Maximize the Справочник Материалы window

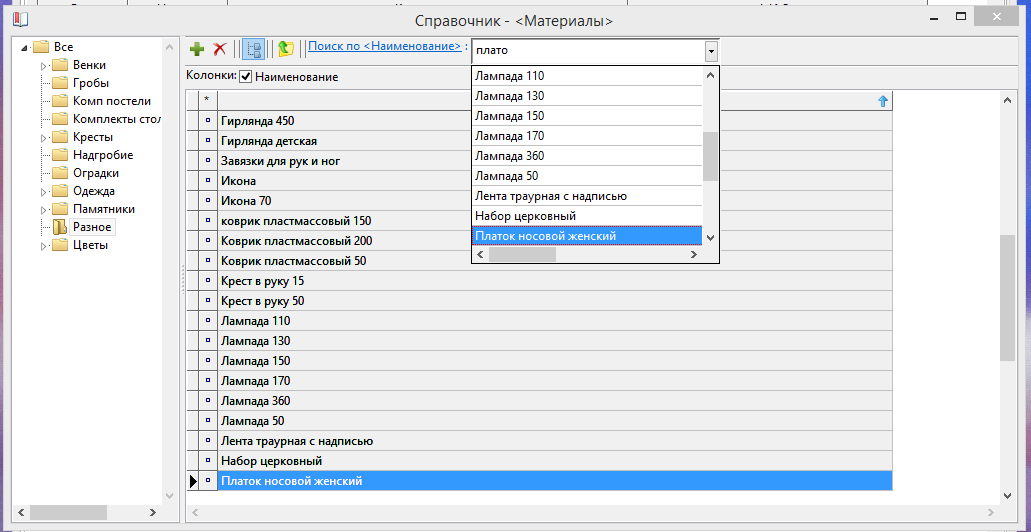pyautogui.click(x=961, y=16)
